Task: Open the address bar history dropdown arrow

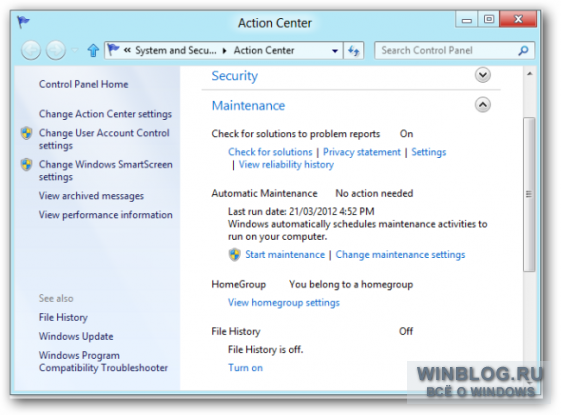Action: click(x=335, y=51)
